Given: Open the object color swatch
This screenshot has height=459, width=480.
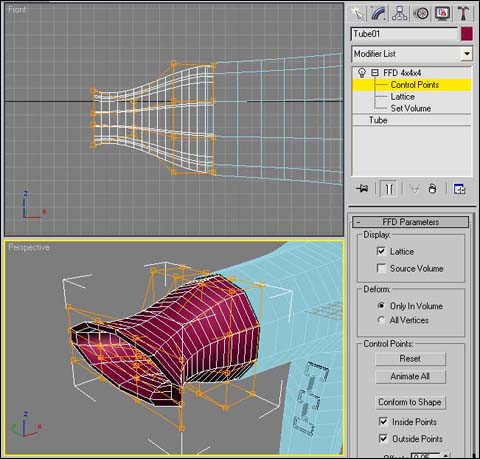Looking at the screenshot, I should click(467, 34).
